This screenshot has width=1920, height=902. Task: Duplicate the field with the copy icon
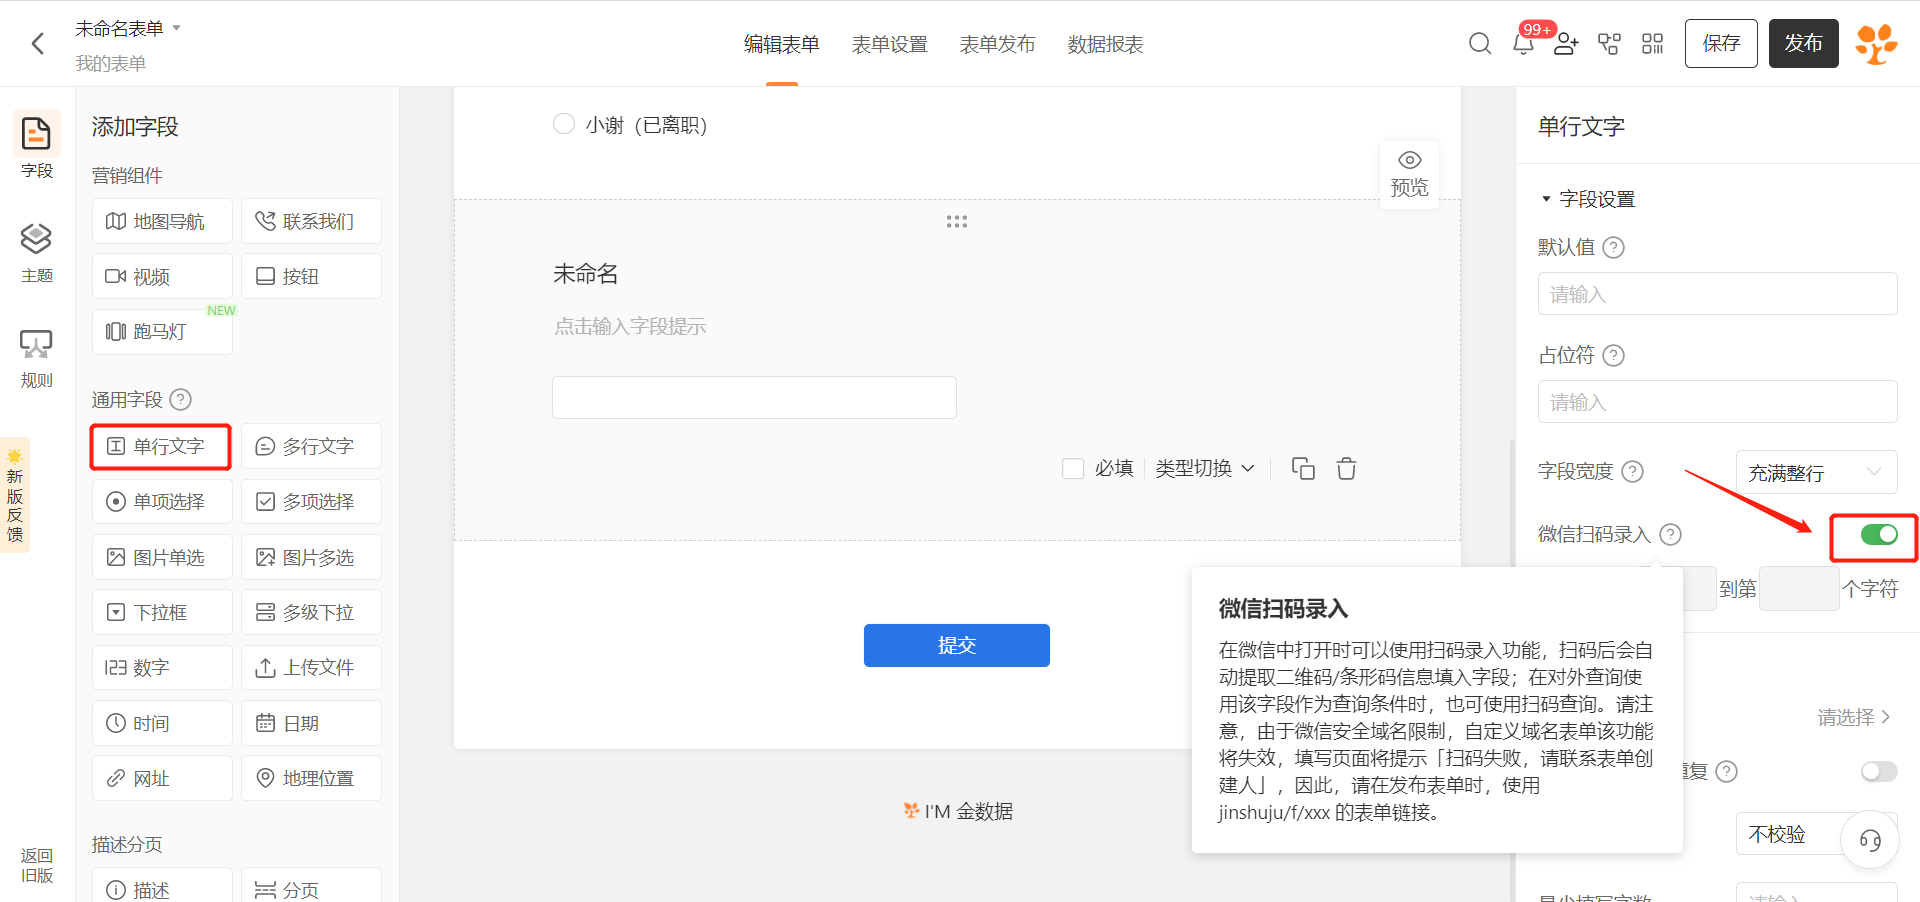(1303, 468)
